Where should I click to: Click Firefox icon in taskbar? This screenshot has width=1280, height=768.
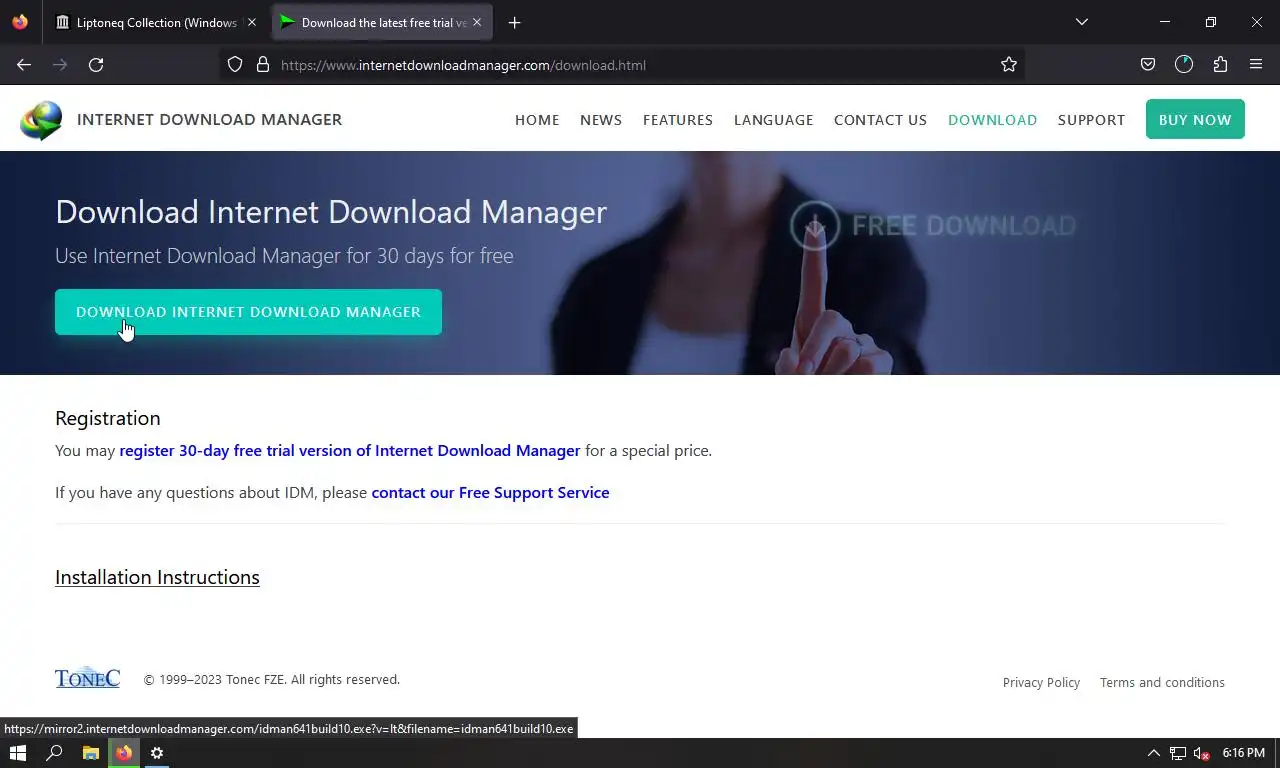124,753
